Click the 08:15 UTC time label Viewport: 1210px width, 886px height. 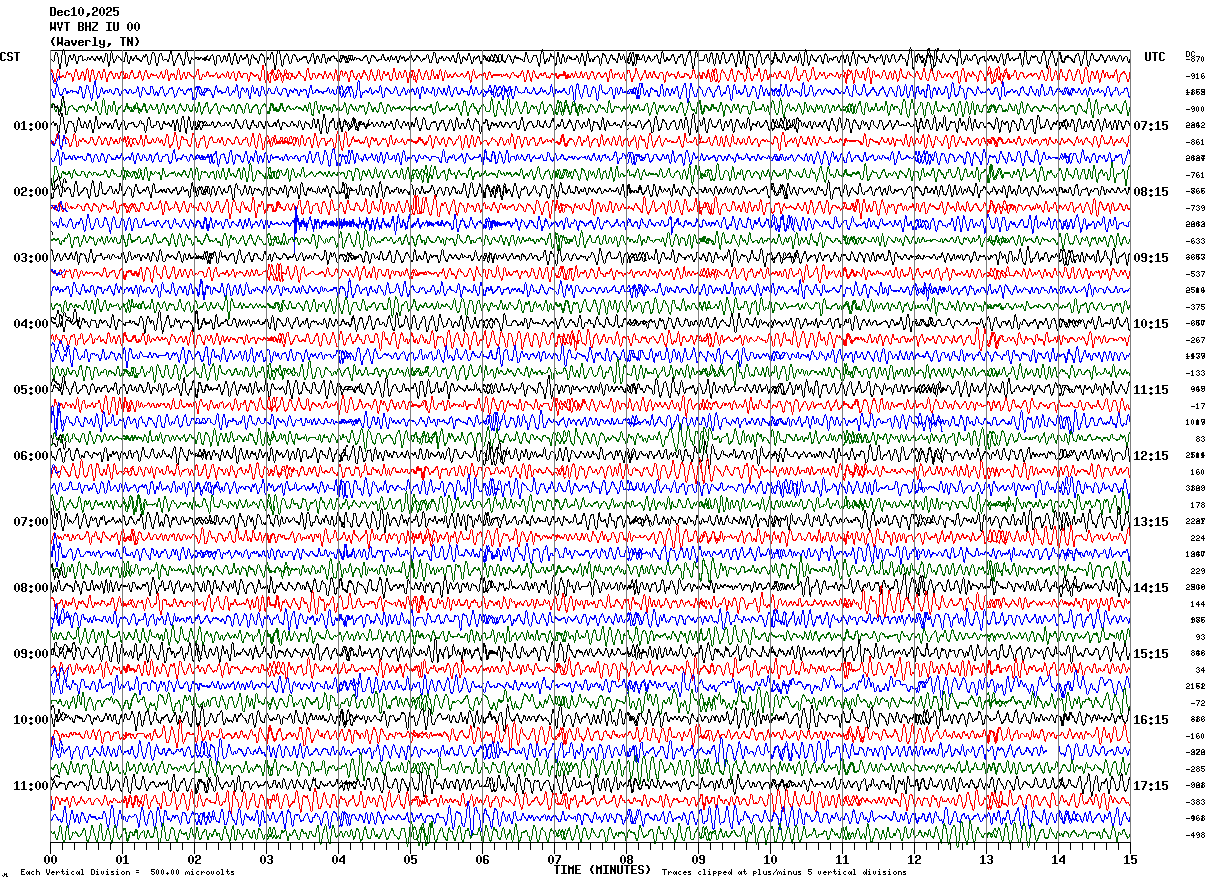pyautogui.click(x=1151, y=192)
